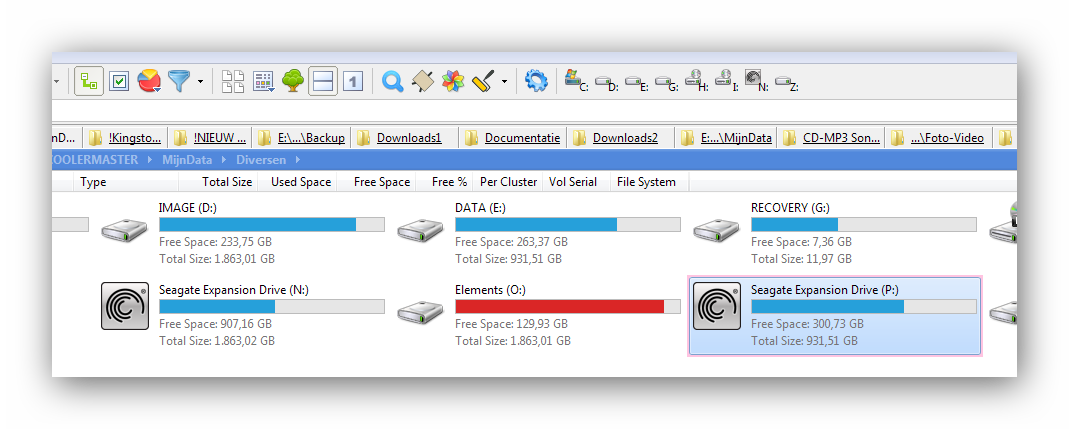Go to disc drive I: in toolbar
The image size is (1069, 429).
[x=726, y=80]
